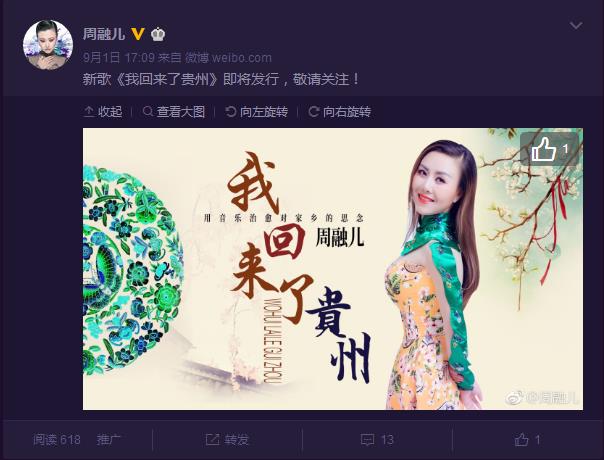The height and width of the screenshot is (460, 604).
Task: Rotate image right with 向右旋转
Action: click(x=340, y=112)
